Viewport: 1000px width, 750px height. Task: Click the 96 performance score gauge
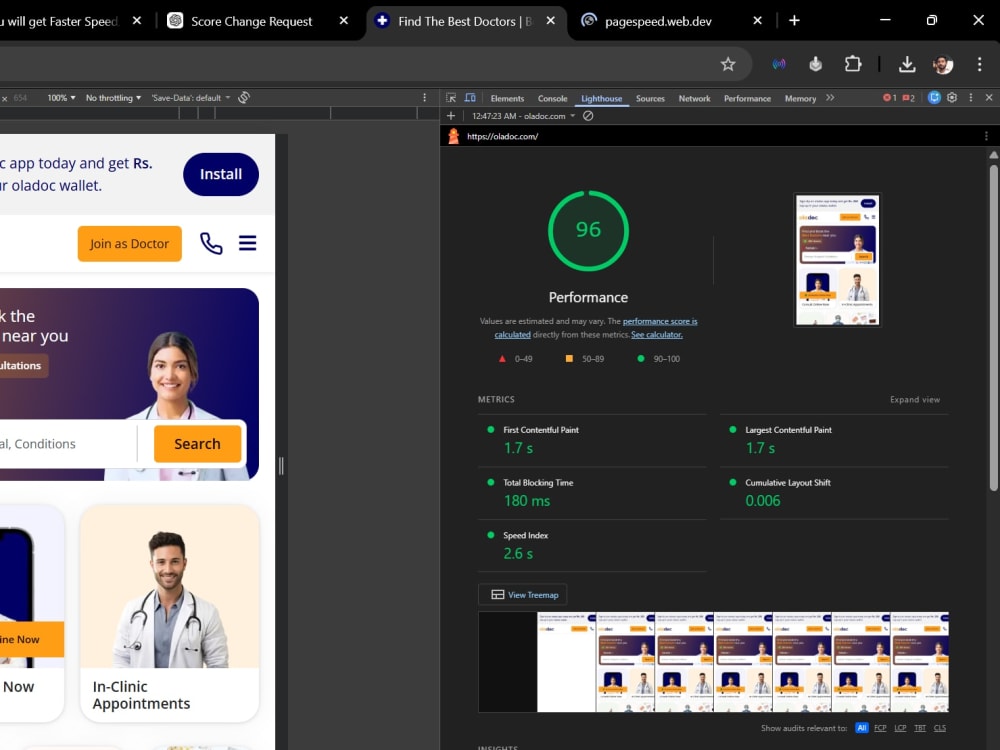tap(588, 230)
